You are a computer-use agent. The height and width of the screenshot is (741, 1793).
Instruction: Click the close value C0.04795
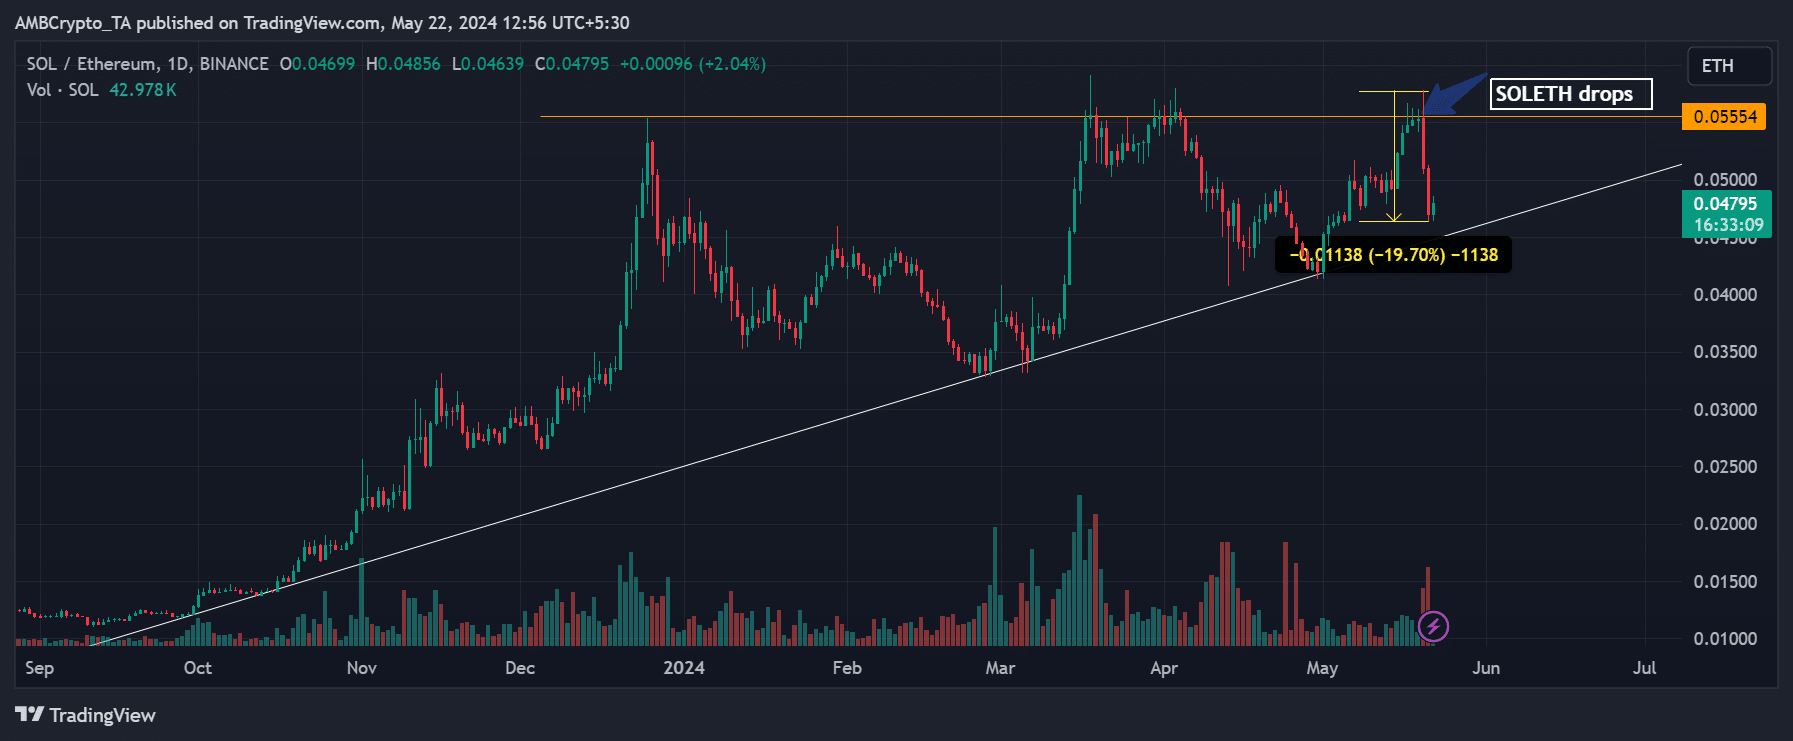pos(572,64)
